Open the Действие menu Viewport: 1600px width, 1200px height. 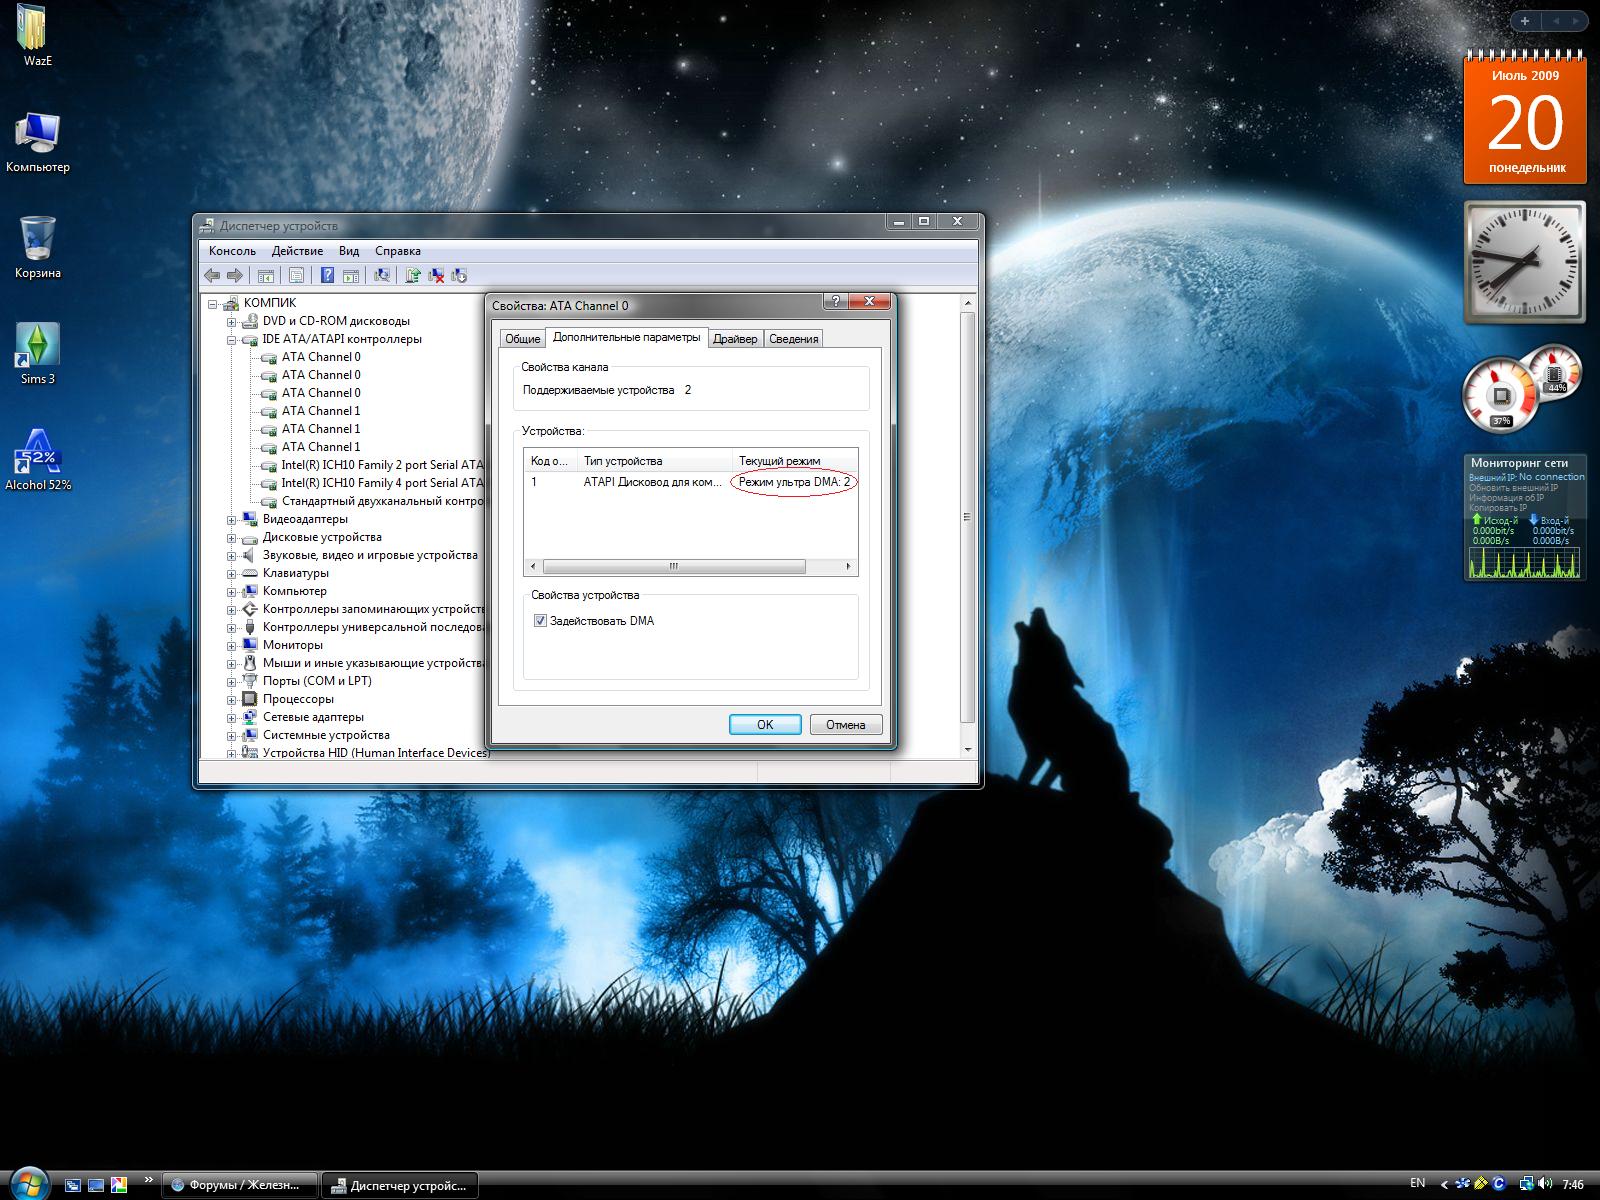297,251
